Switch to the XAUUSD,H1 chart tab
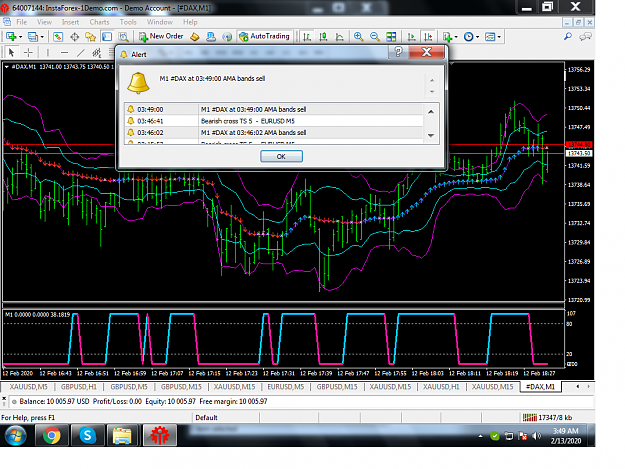 [x=441, y=387]
